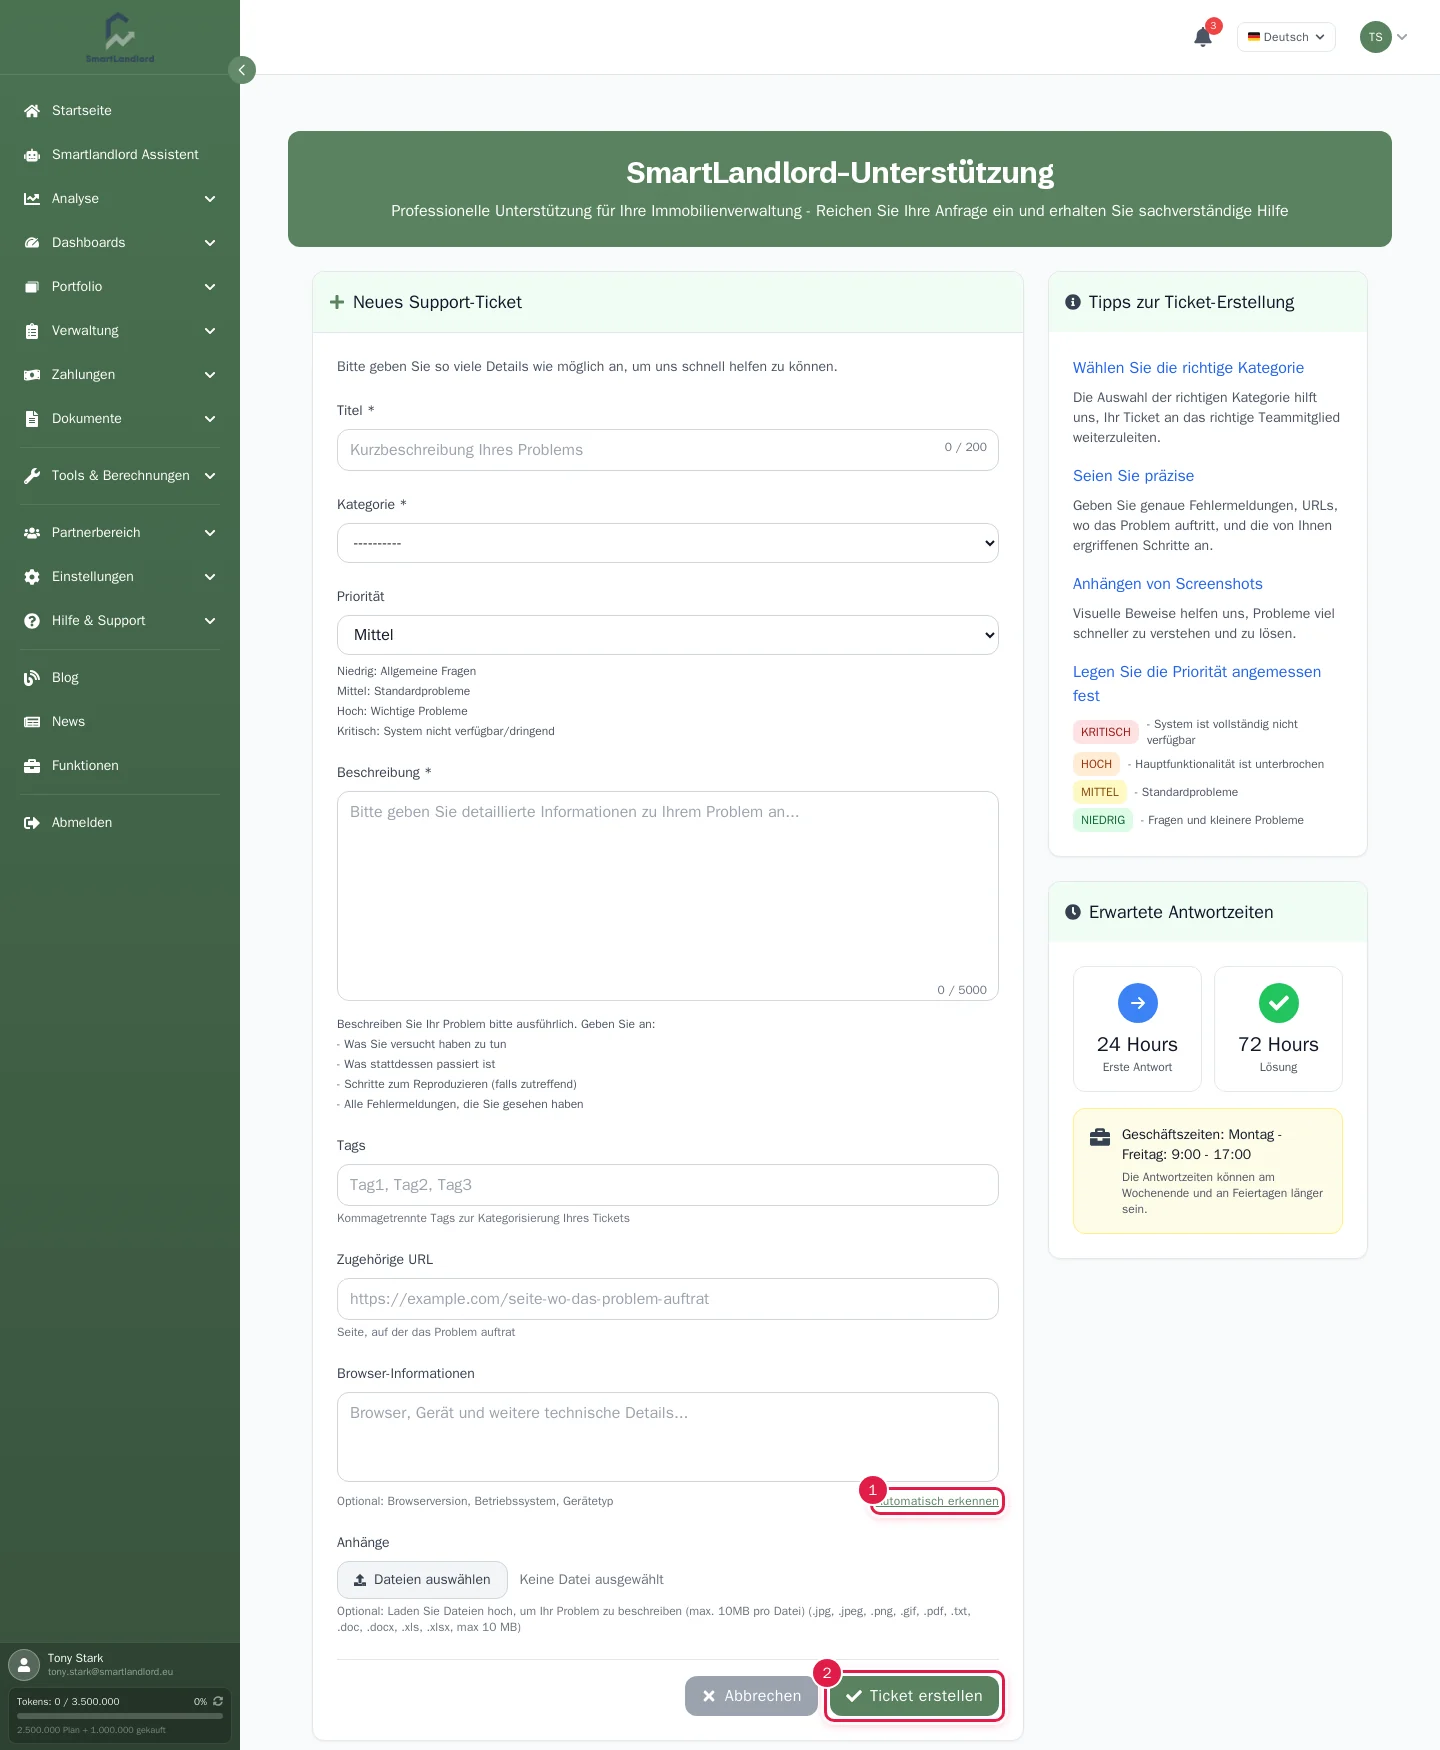The height and width of the screenshot is (1750, 1440).
Task: Expand the Einstellungen chevron
Action: (210, 577)
